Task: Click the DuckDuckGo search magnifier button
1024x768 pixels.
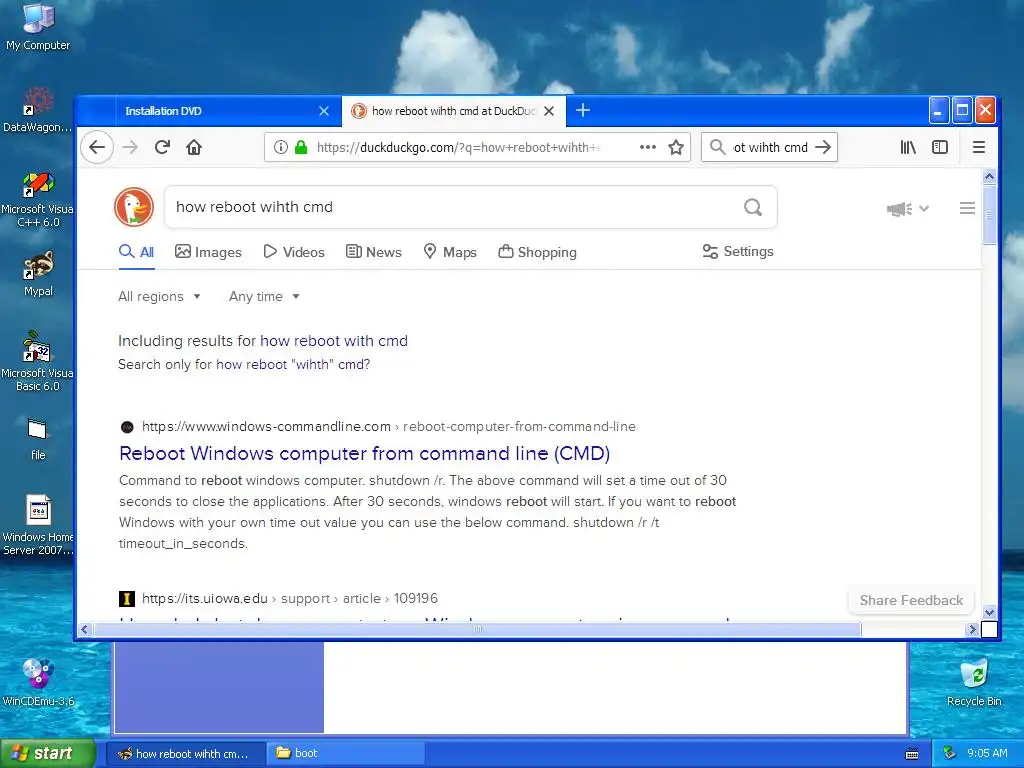Action: click(753, 207)
